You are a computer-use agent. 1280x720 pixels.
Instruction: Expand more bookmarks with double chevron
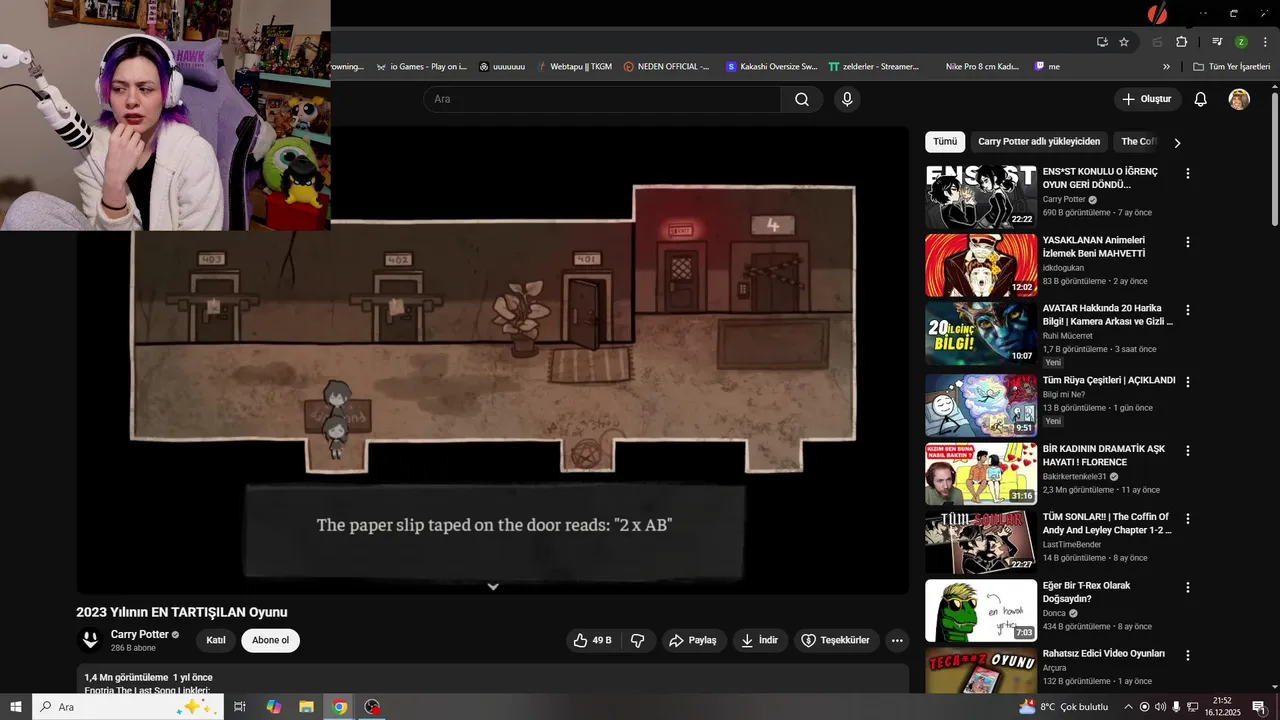1166,67
